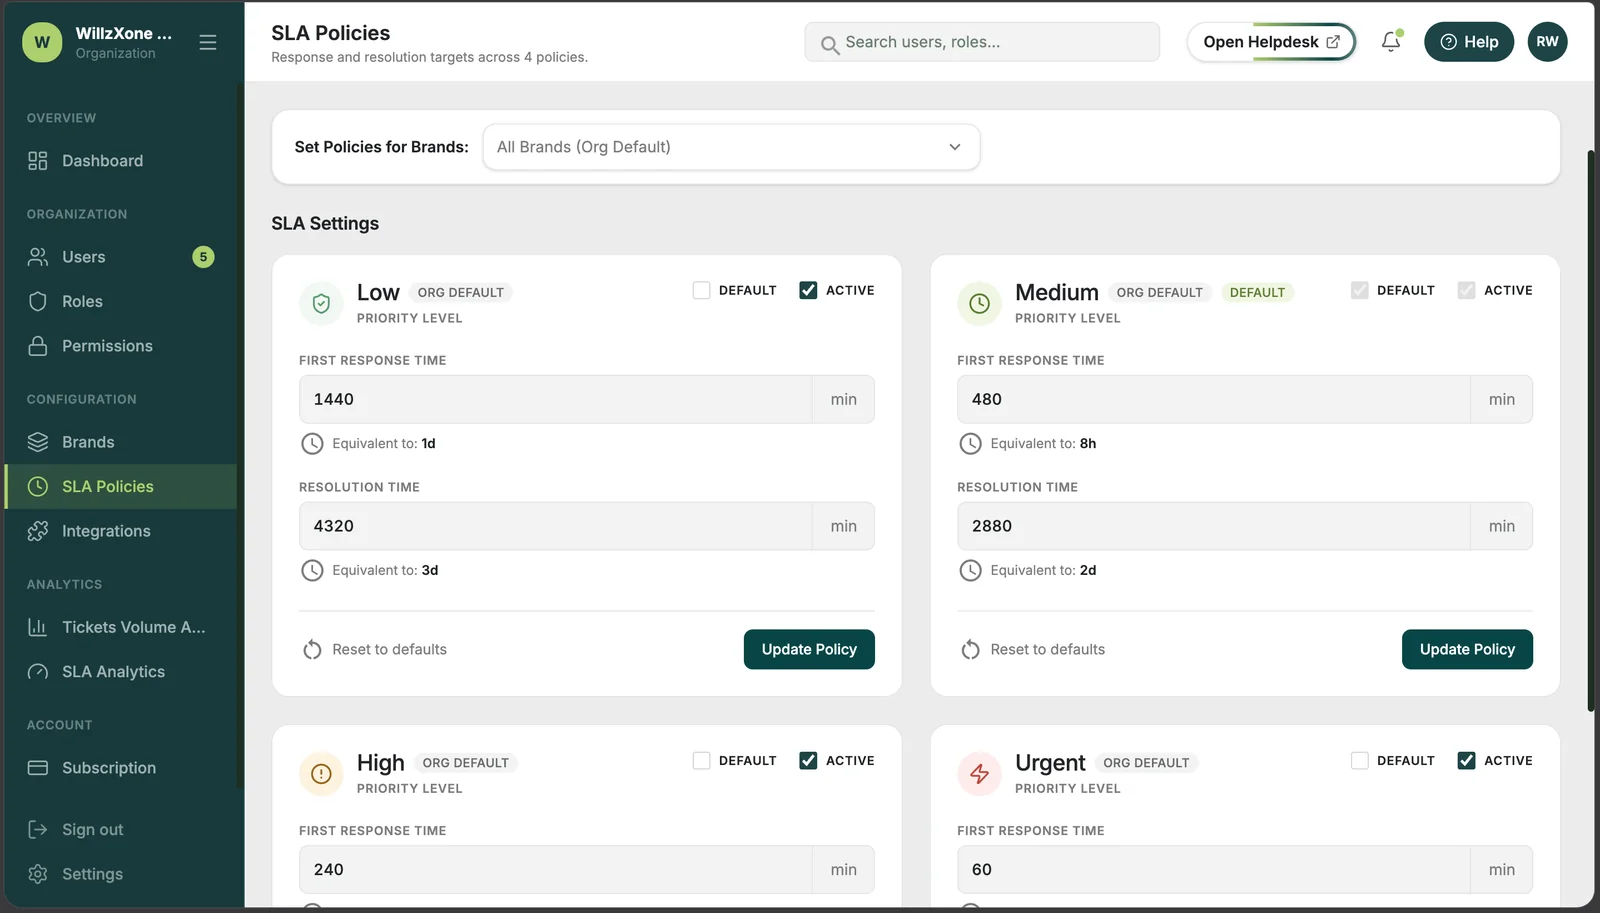The image size is (1600, 913).
Task: Click Update Policy for Low priority
Action: pyautogui.click(x=809, y=649)
